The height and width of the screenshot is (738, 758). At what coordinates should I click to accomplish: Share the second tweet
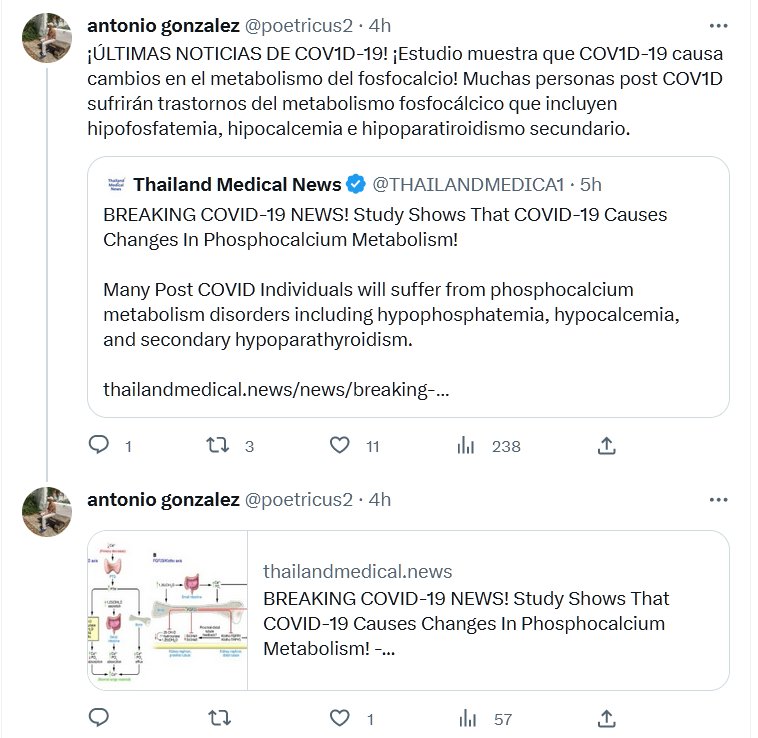click(606, 717)
